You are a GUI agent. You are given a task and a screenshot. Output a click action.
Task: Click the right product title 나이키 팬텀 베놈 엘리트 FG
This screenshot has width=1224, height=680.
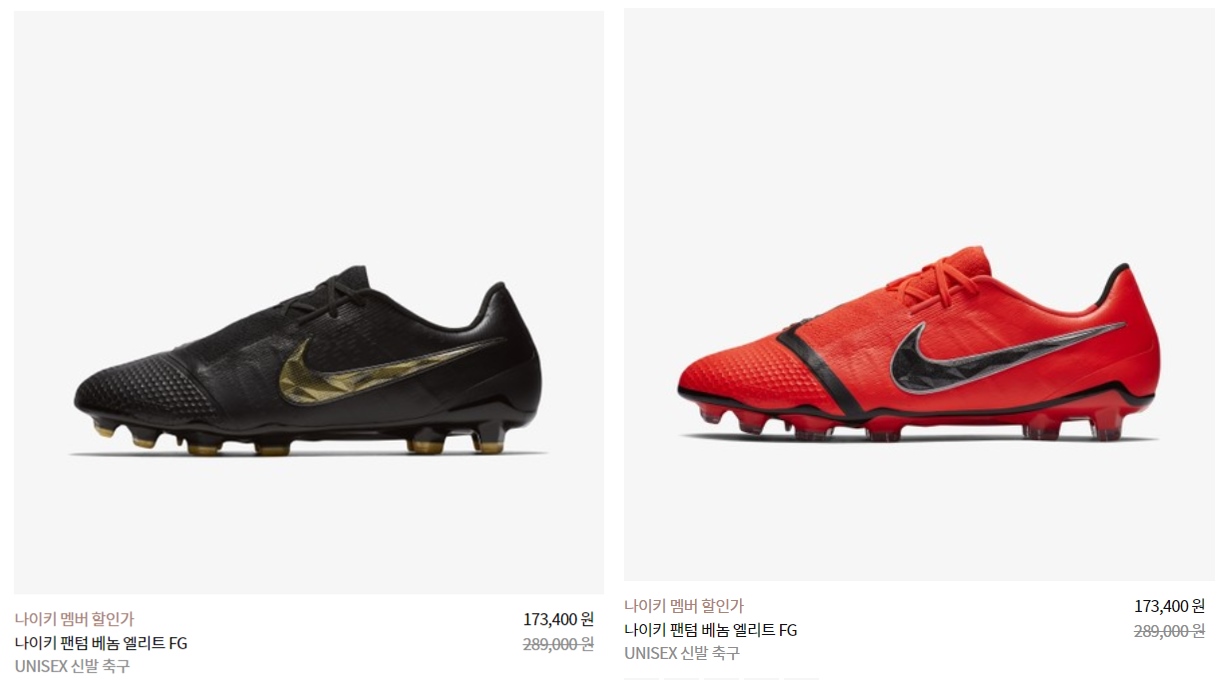pos(711,630)
